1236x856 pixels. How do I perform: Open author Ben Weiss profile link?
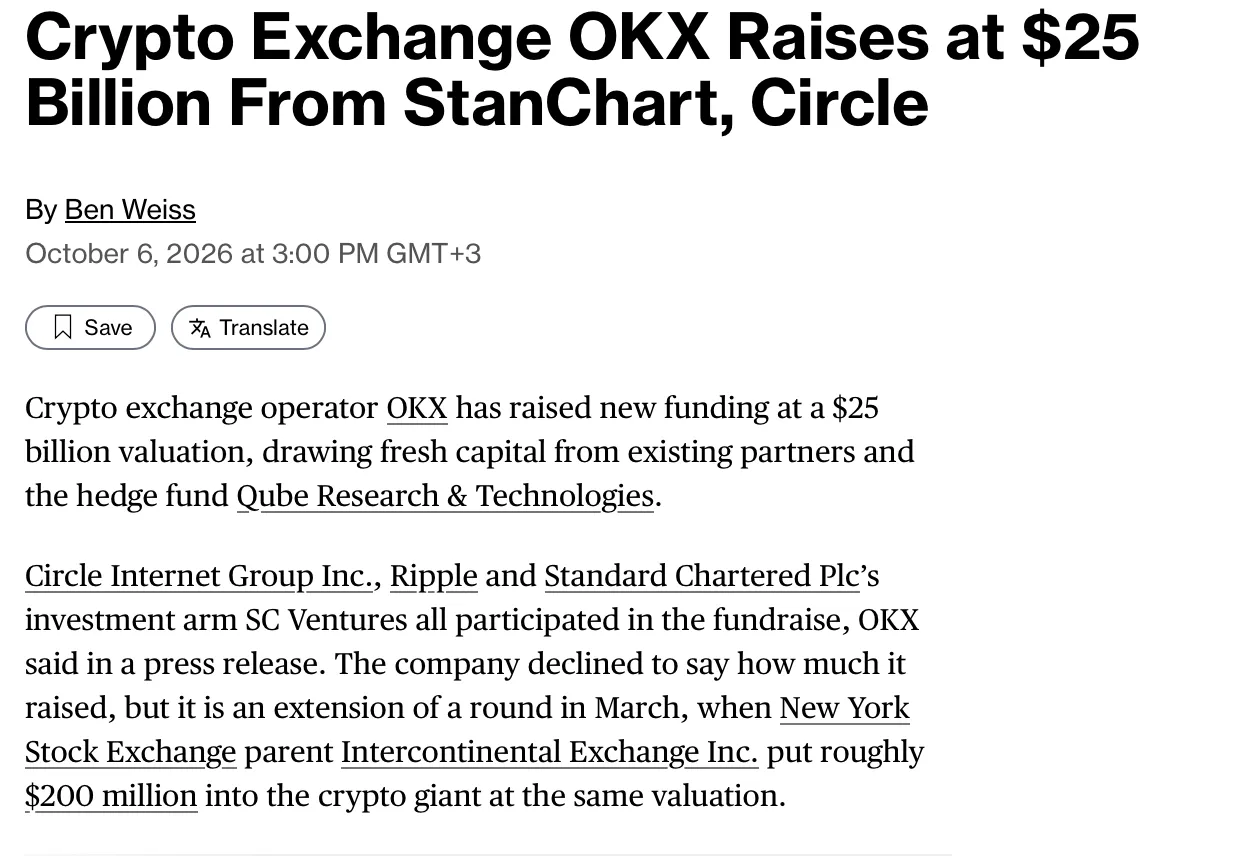pos(130,209)
